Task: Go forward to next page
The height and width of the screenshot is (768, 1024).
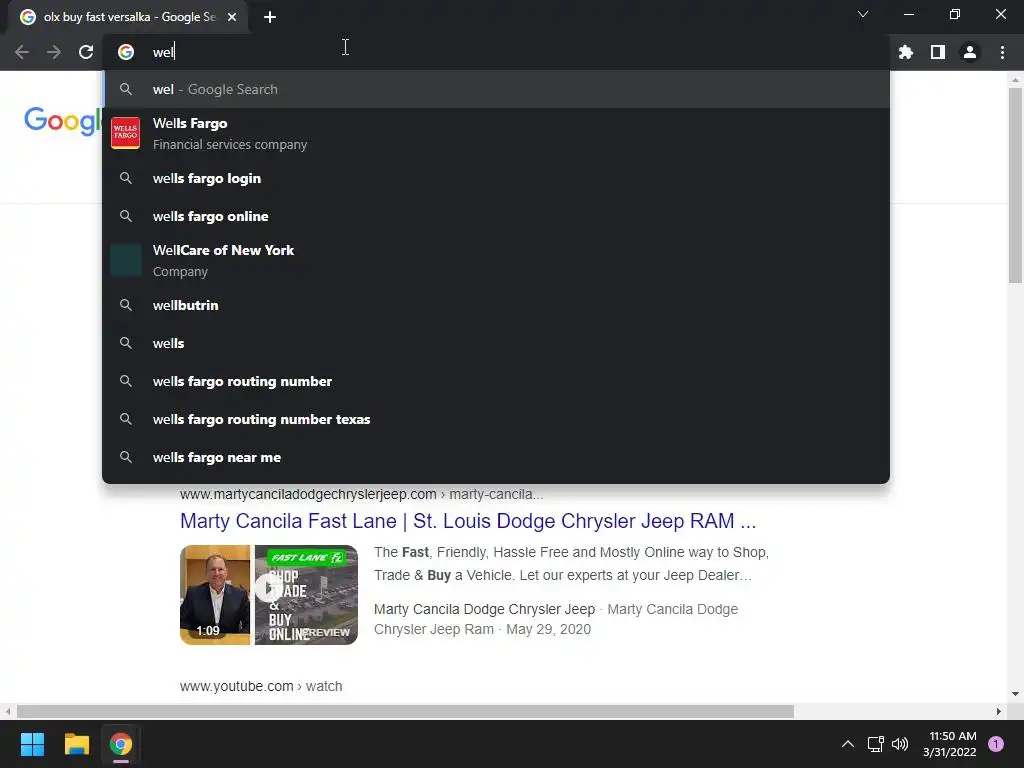Action: (54, 52)
